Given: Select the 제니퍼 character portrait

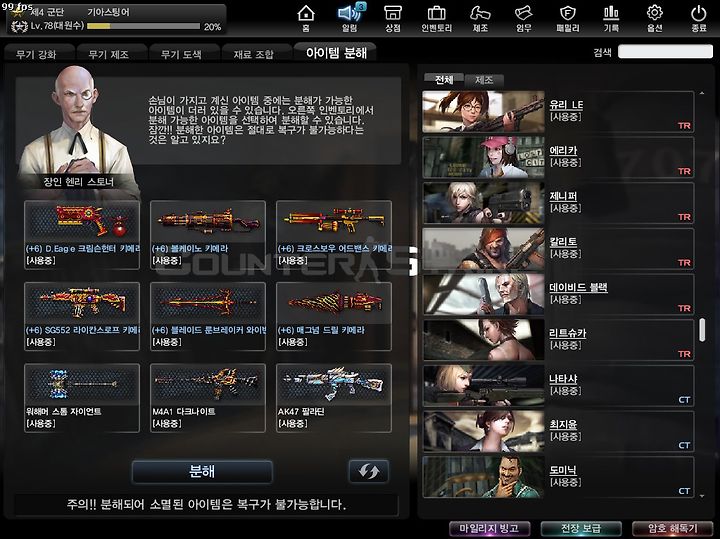Looking at the screenshot, I should pyautogui.click(x=483, y=203).
